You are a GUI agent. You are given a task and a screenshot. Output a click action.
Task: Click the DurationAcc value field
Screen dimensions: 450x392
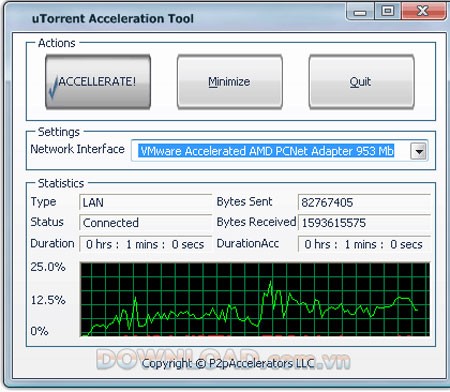[x=364, y=244]
